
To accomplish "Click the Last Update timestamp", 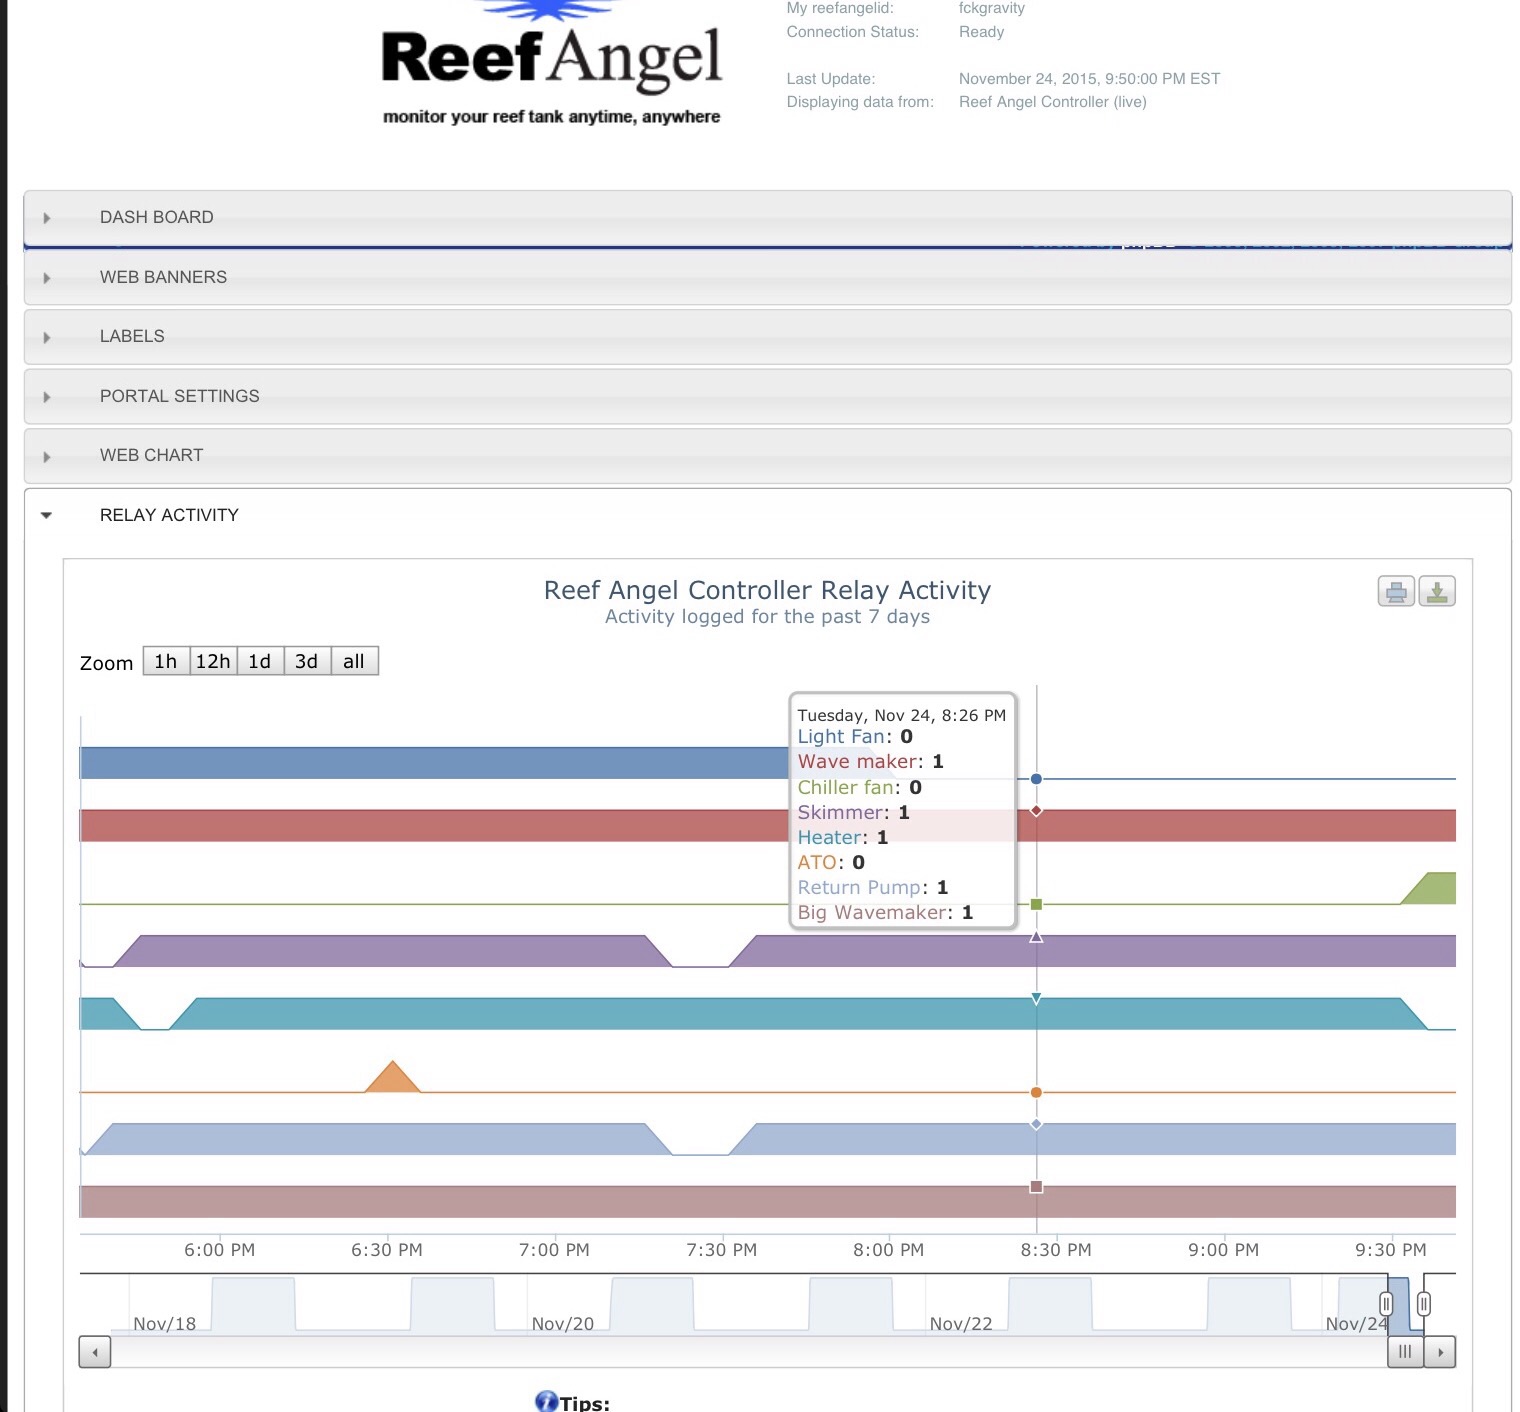I will pyautogui.click(x=1089, y=79).
